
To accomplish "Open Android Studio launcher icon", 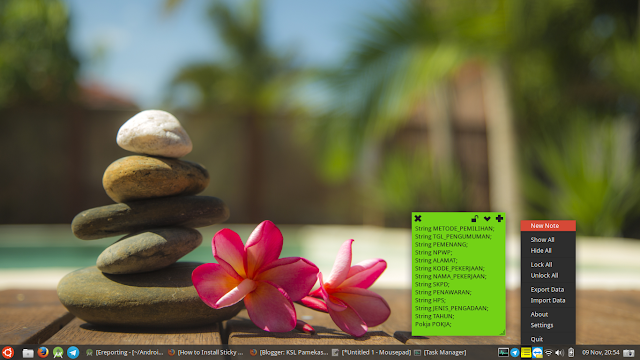I will coord(58,352).
